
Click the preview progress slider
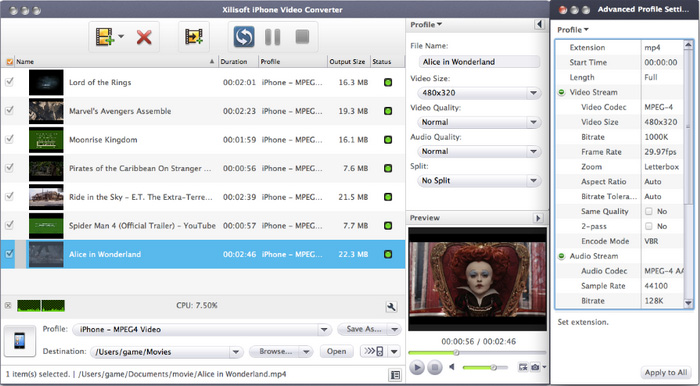click(x=477, y=353)
